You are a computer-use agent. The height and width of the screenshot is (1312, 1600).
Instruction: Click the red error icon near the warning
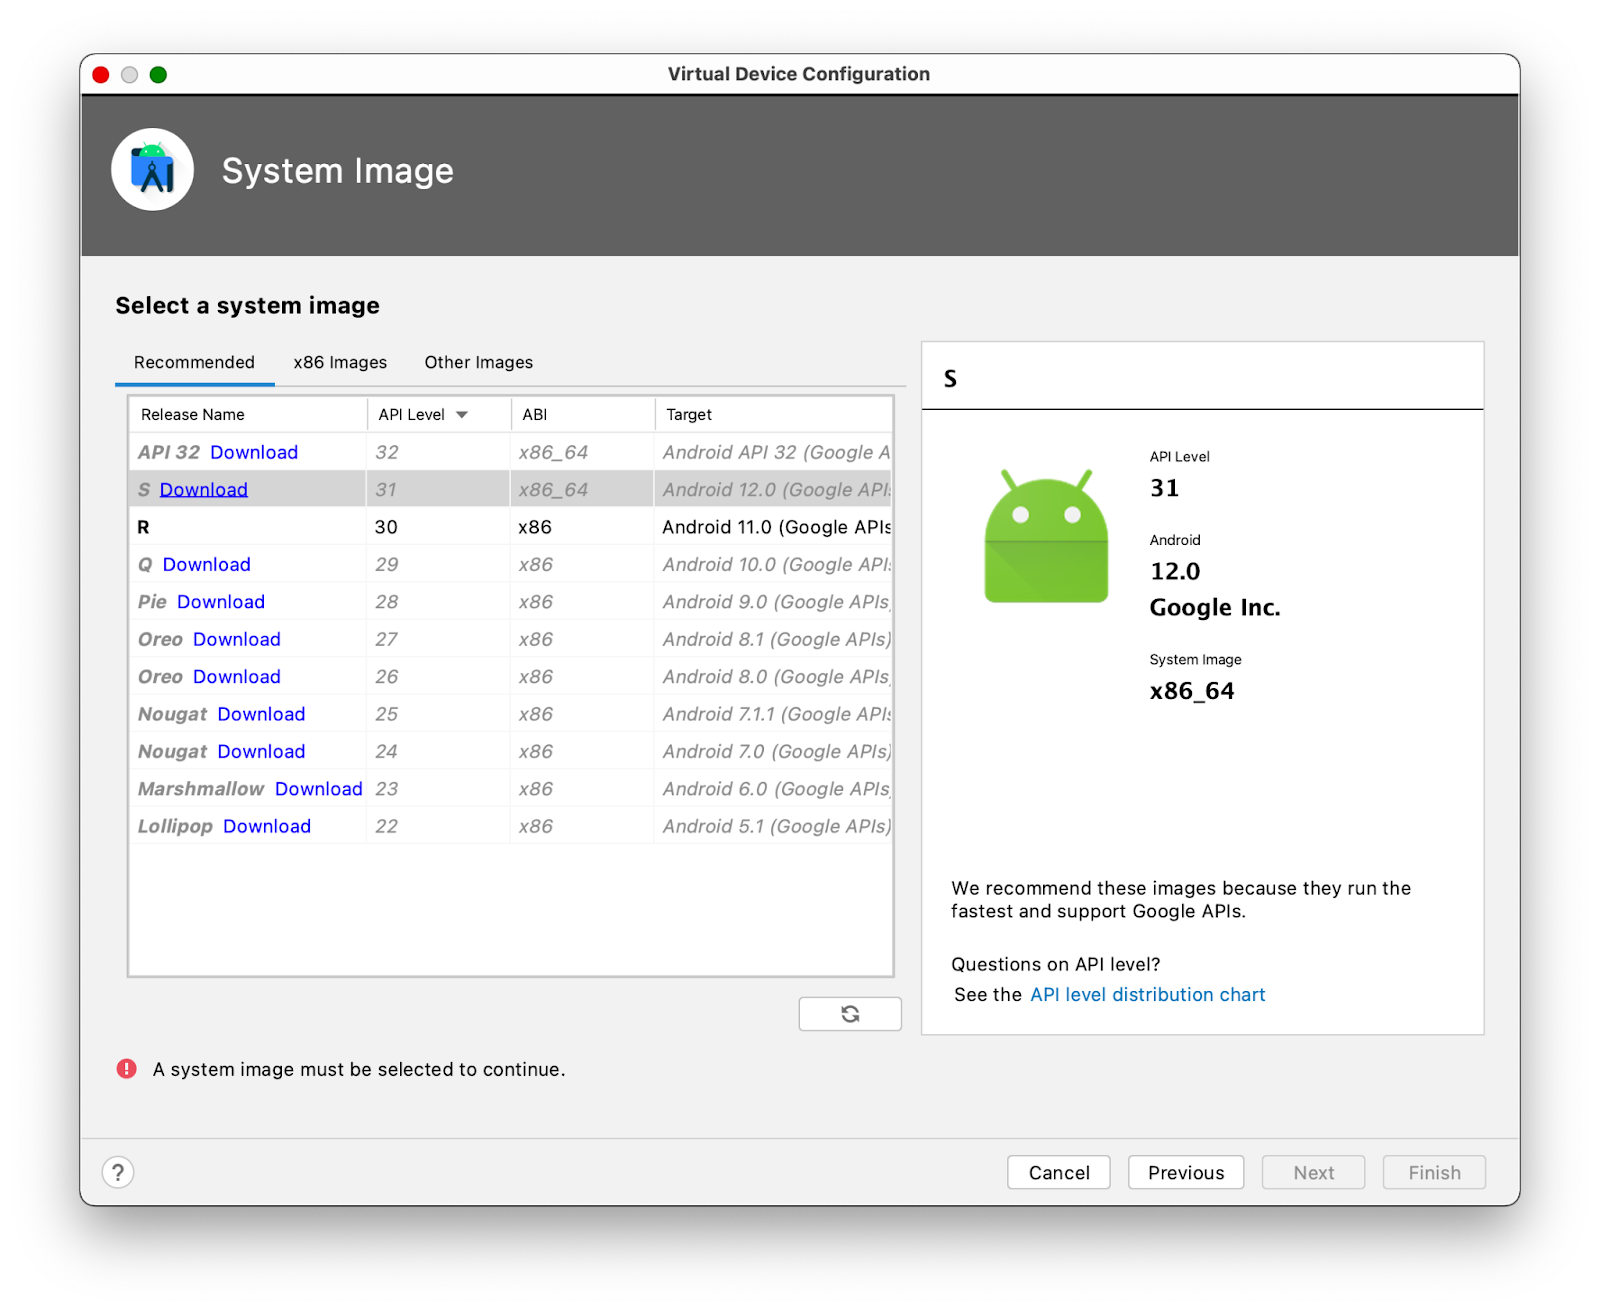[126, 1069]
